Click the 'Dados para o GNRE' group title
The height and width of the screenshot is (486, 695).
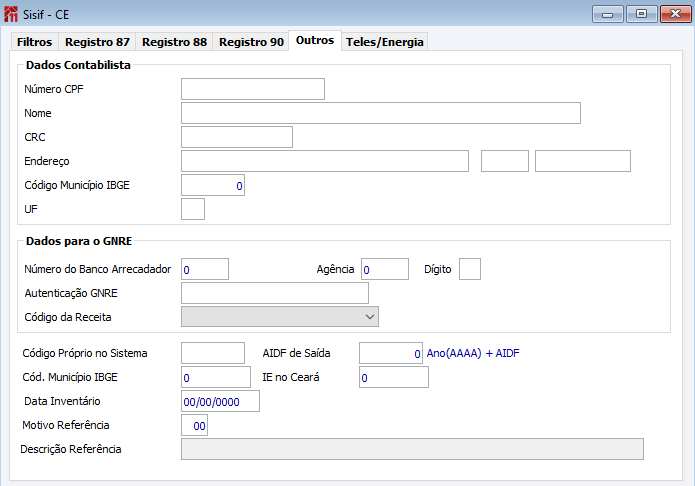(x=79, y=241)
